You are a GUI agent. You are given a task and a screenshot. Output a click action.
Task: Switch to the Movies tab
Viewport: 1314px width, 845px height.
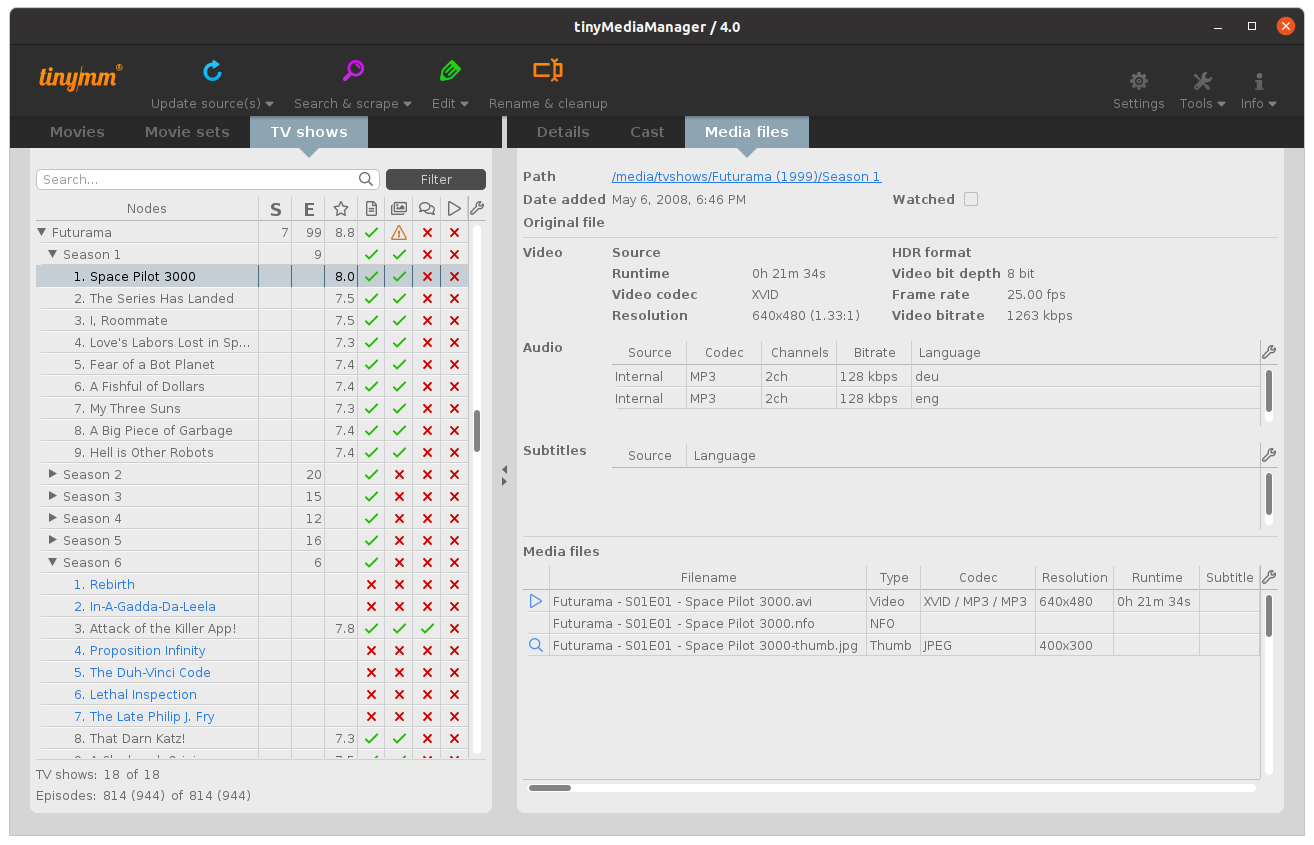(77, 132)
